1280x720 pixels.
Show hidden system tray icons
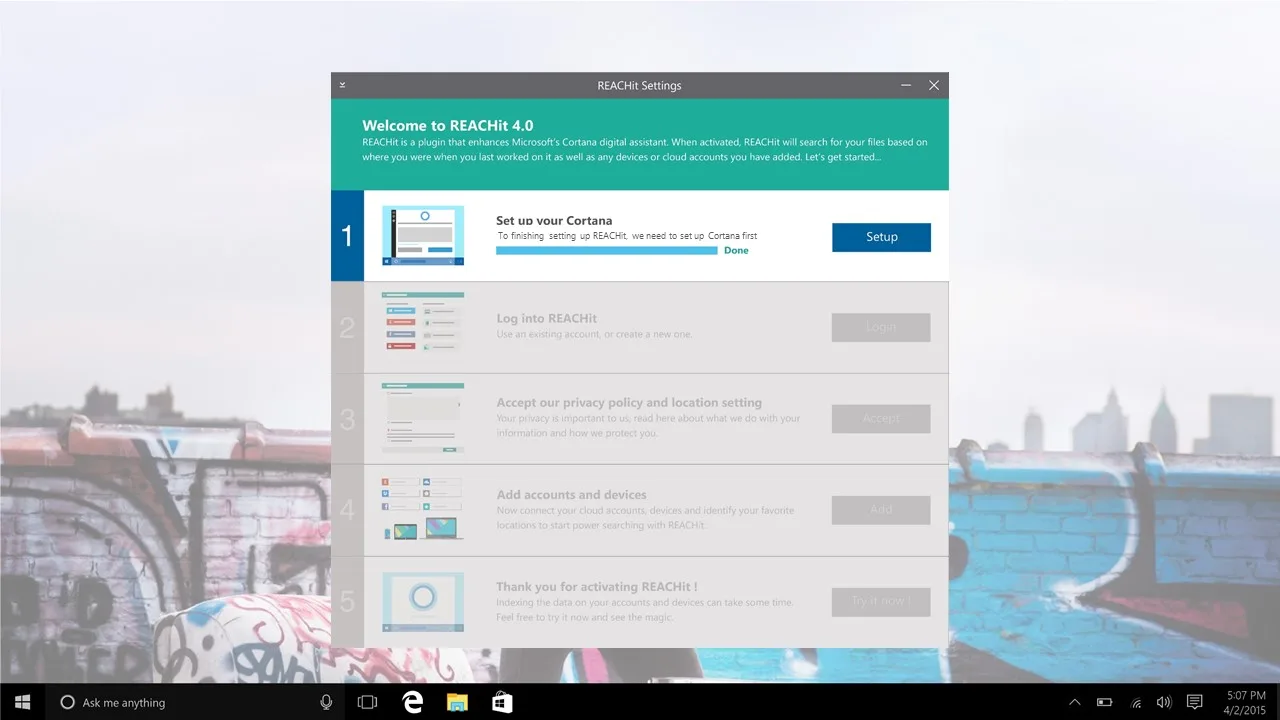tap(1075, 702)
